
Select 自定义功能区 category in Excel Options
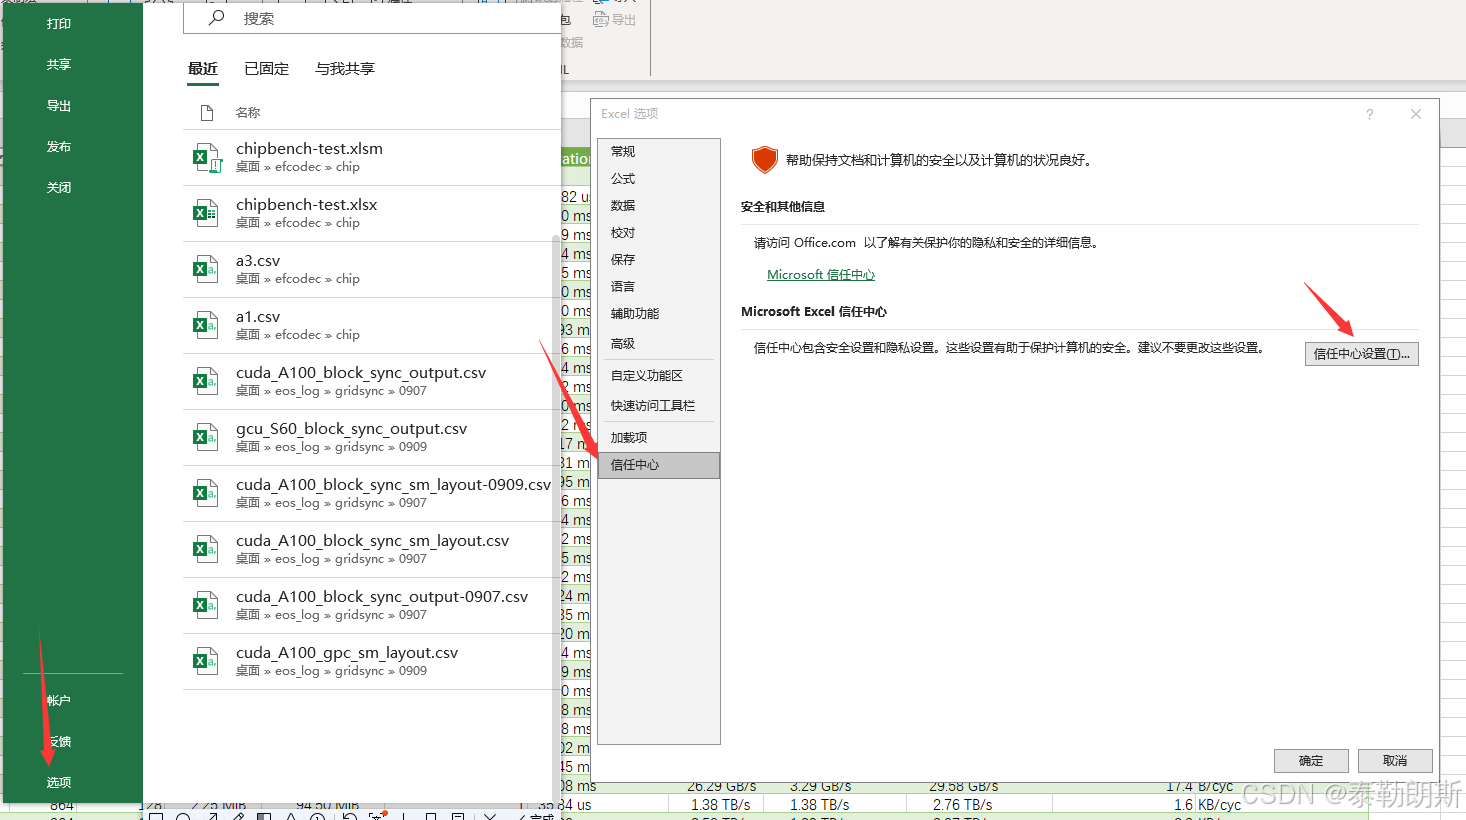coord(659,376)
